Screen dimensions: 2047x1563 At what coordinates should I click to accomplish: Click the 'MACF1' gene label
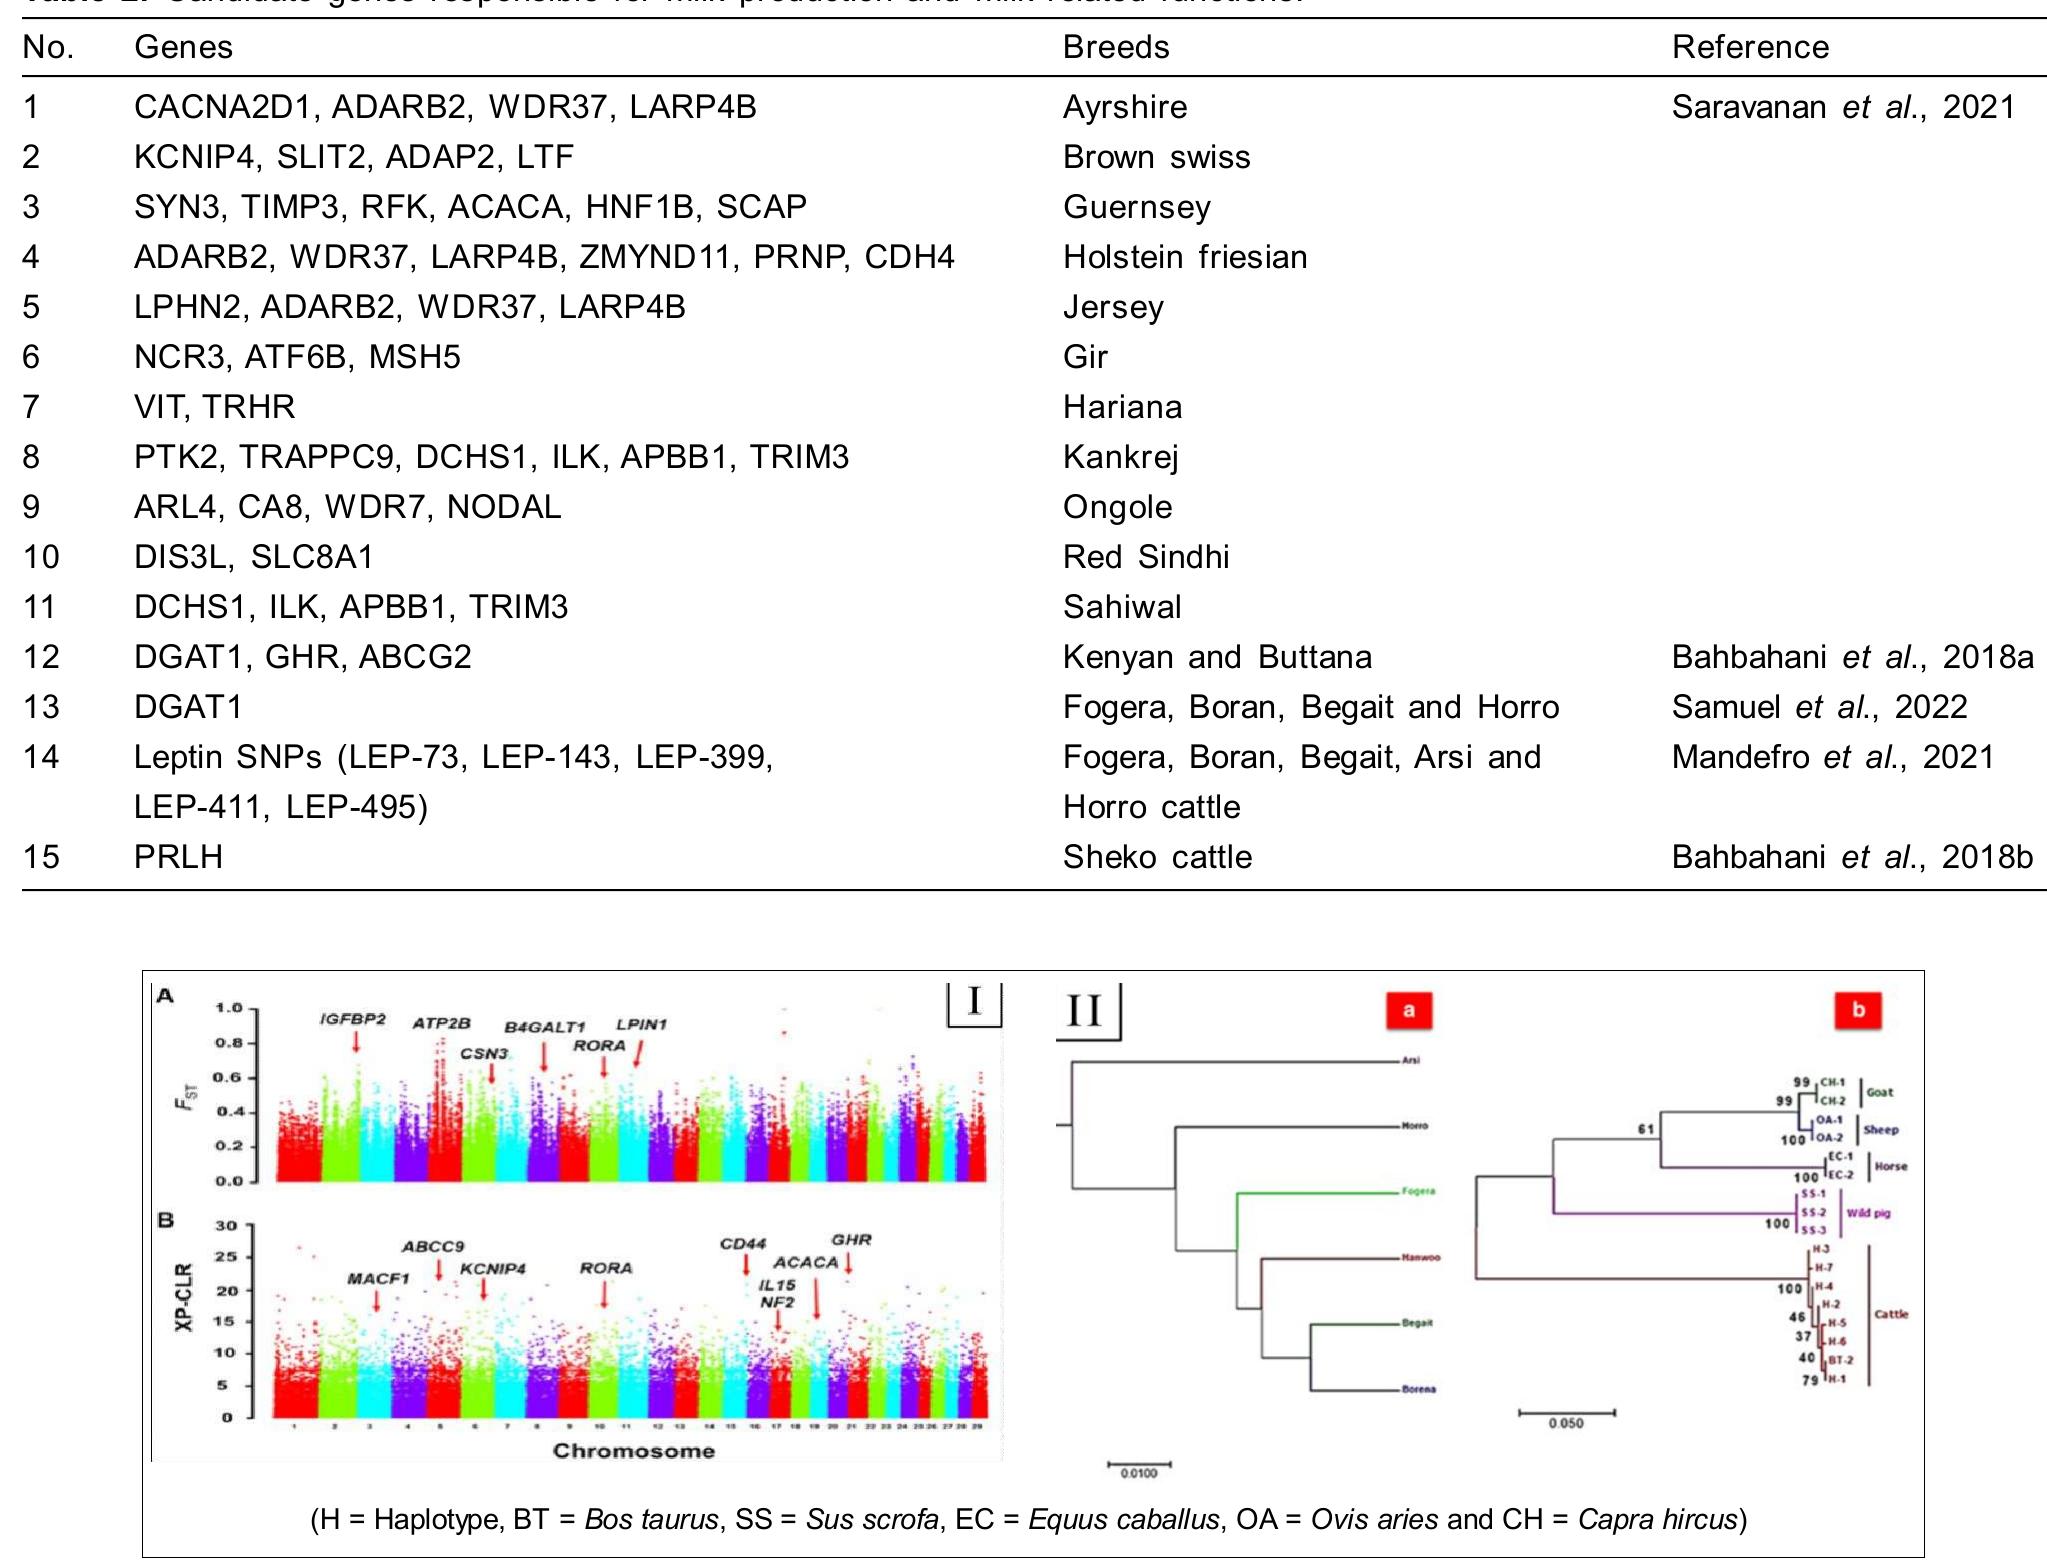378,1279
